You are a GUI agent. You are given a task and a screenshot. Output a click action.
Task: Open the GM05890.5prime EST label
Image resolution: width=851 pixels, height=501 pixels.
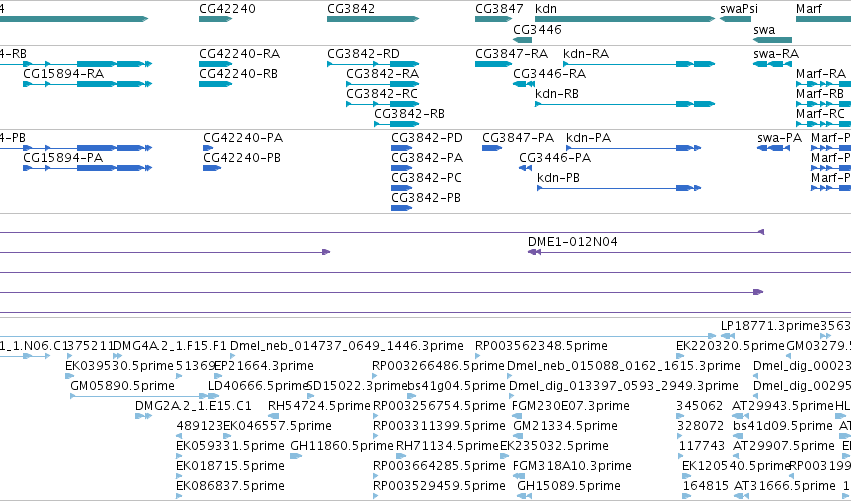(123, 385)
